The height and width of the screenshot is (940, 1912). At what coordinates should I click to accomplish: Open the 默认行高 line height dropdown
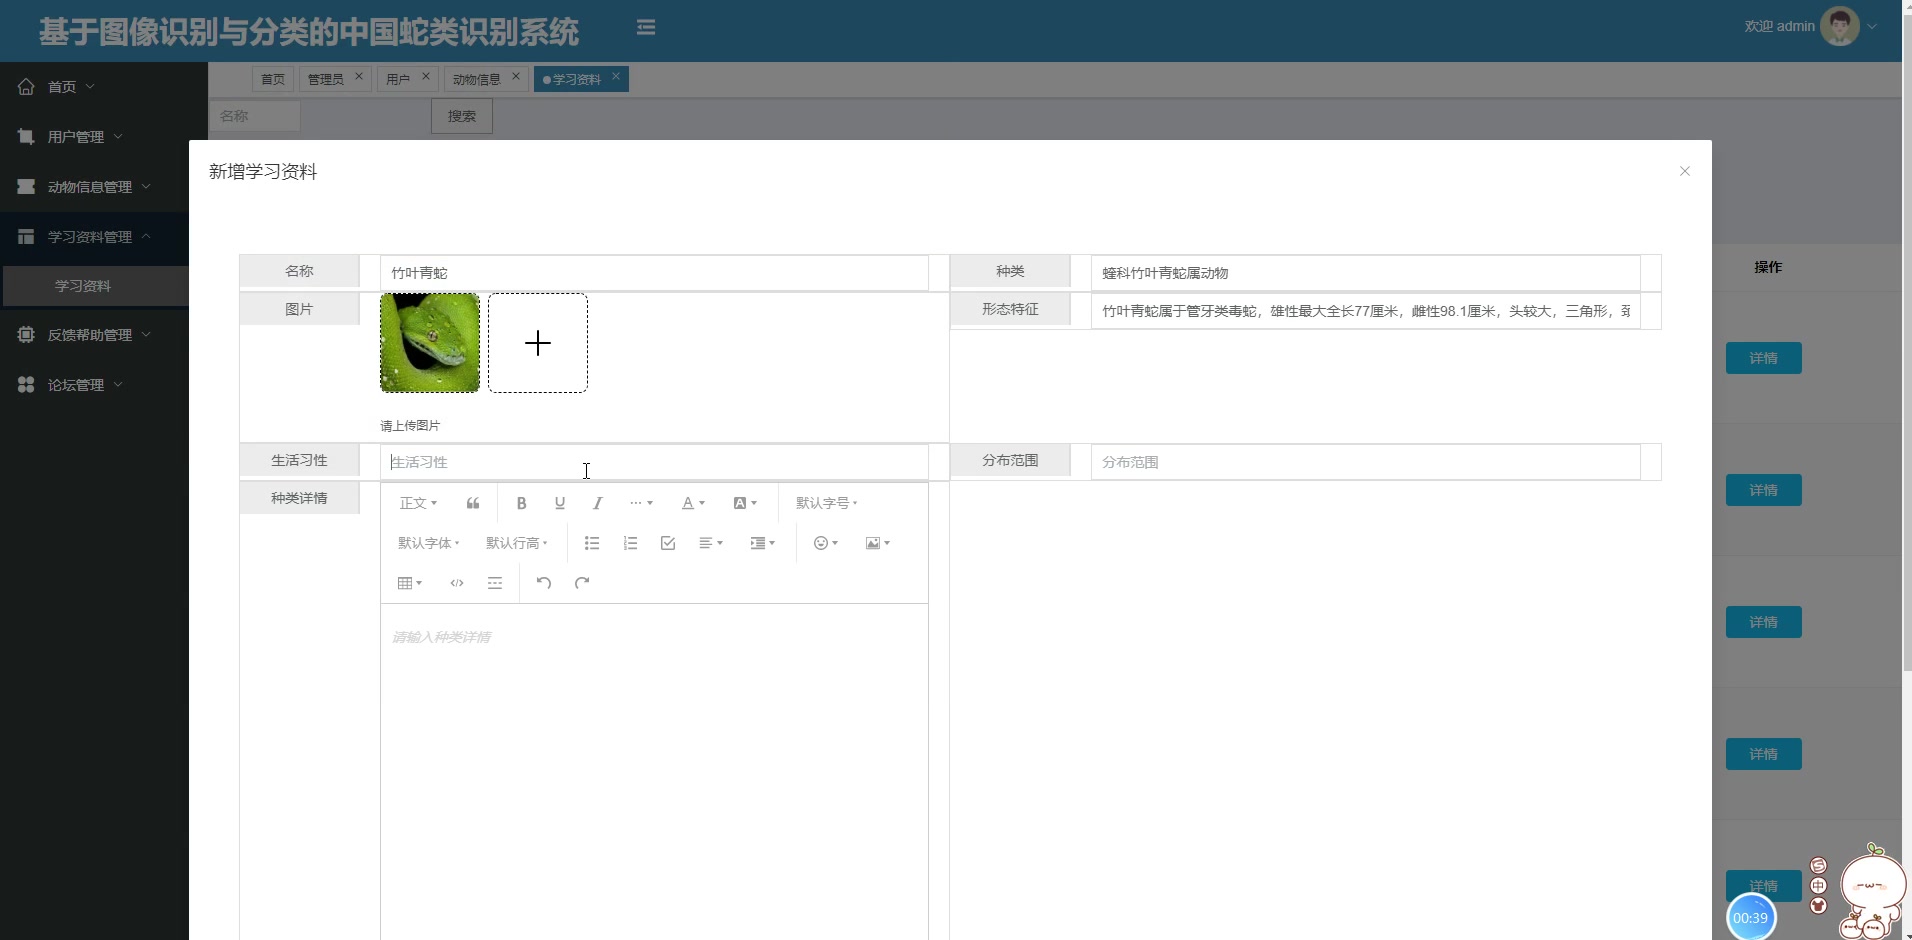[x=516, y=543]
